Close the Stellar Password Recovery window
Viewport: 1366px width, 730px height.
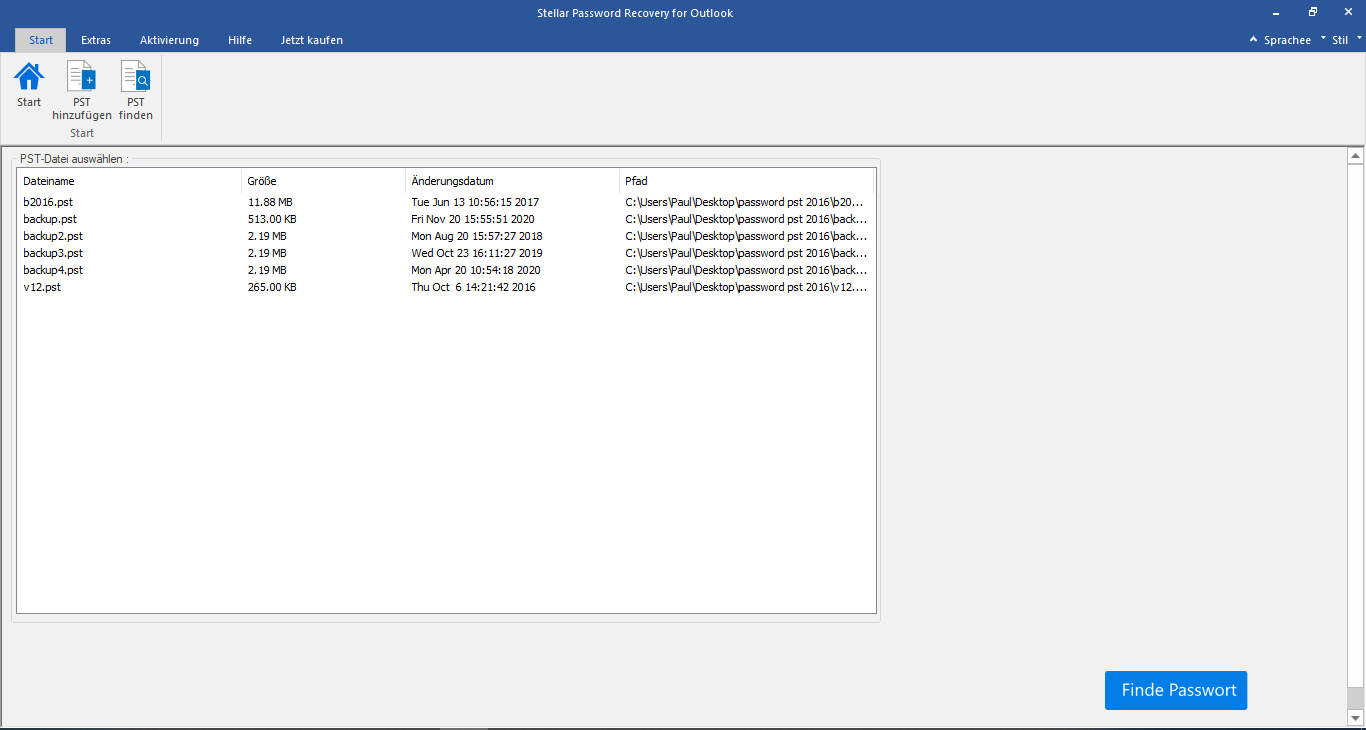(1348, 12)
